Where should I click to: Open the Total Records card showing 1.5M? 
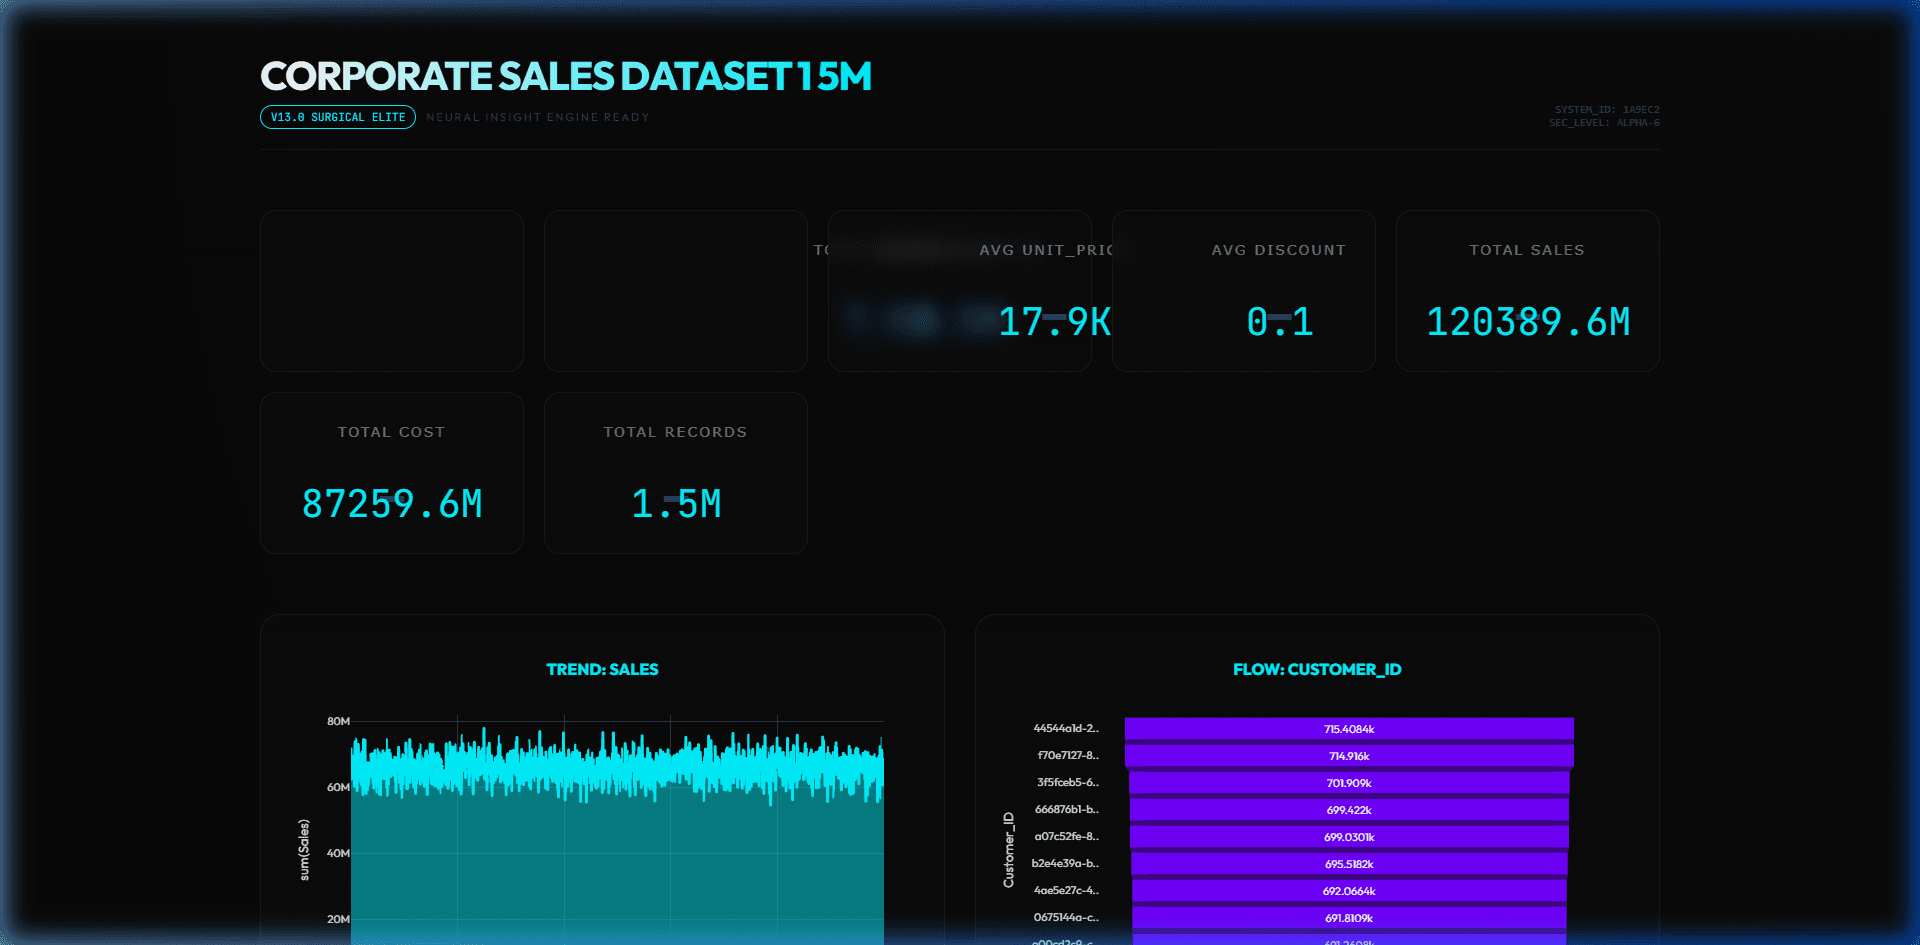click(675, 473)
